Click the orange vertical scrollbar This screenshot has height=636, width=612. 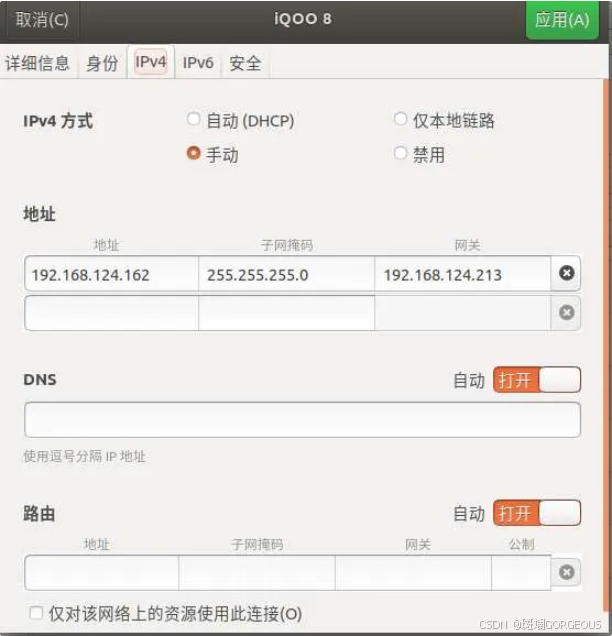pyautogui.click(x=607, y=346)
